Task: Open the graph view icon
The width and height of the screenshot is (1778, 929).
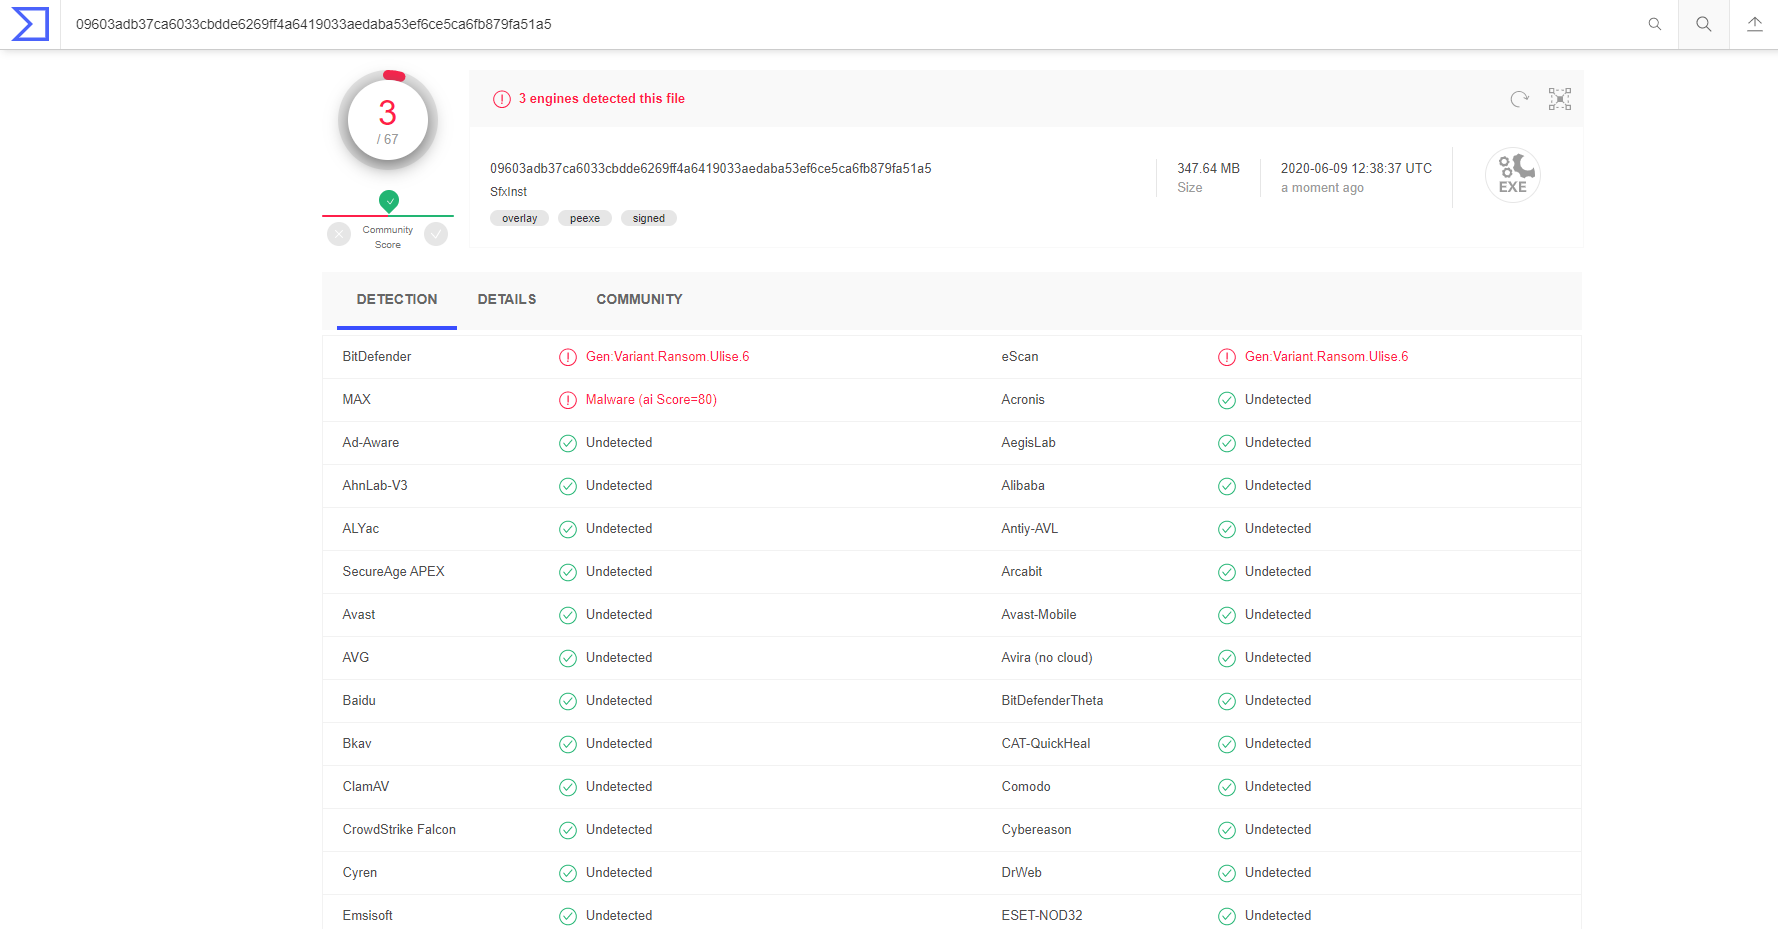Action: coord(1560,99)
